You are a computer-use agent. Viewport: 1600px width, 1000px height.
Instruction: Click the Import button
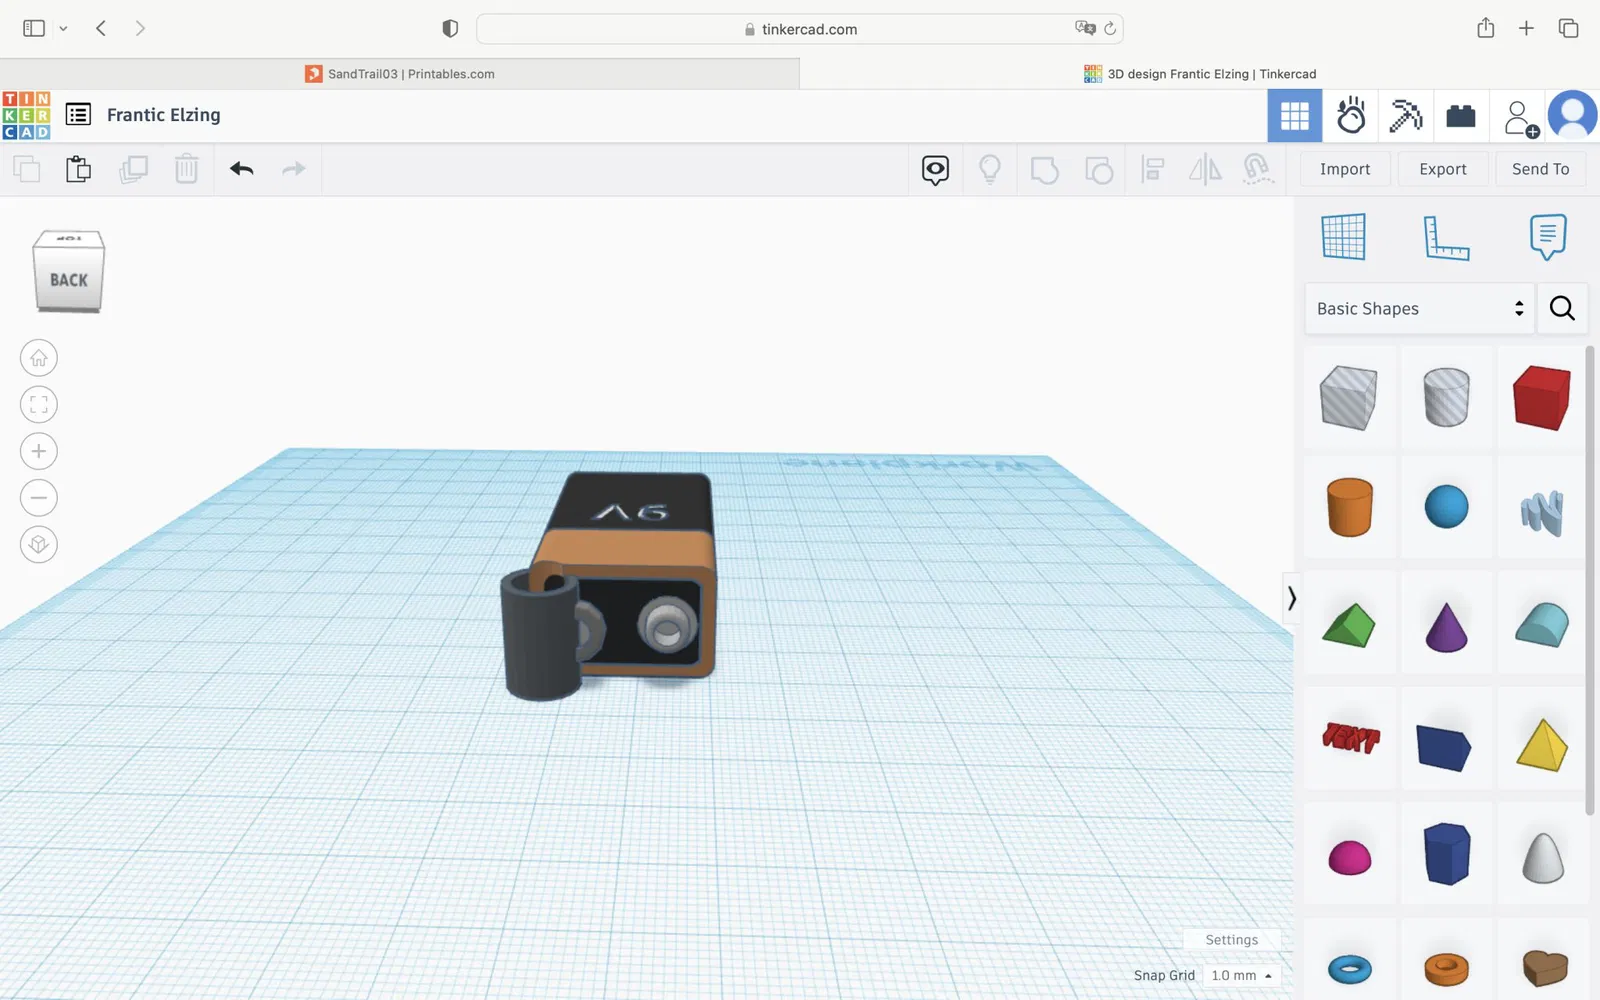pyautogui.click(x=1344, y=169)
